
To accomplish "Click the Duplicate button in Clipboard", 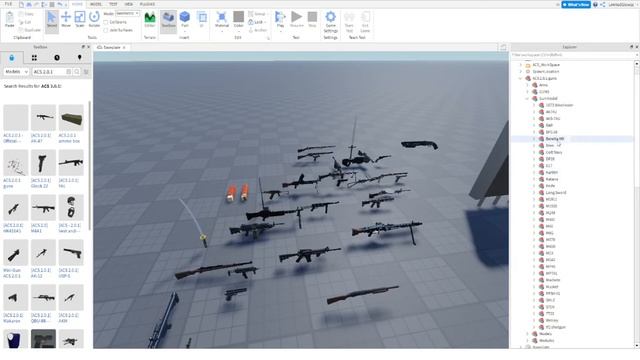I will (30, 30).
